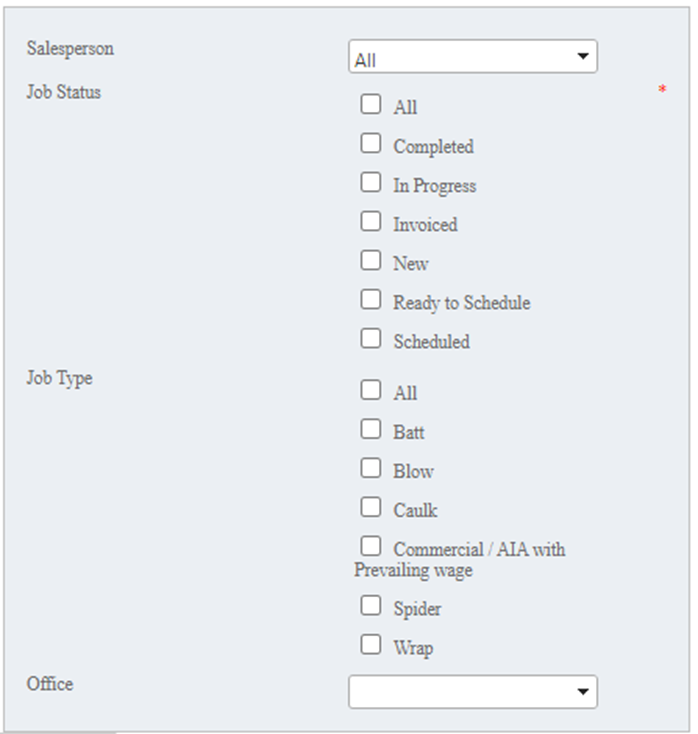Open the Salesperson dropdown

pyautogui.click(x=472, y=57)
